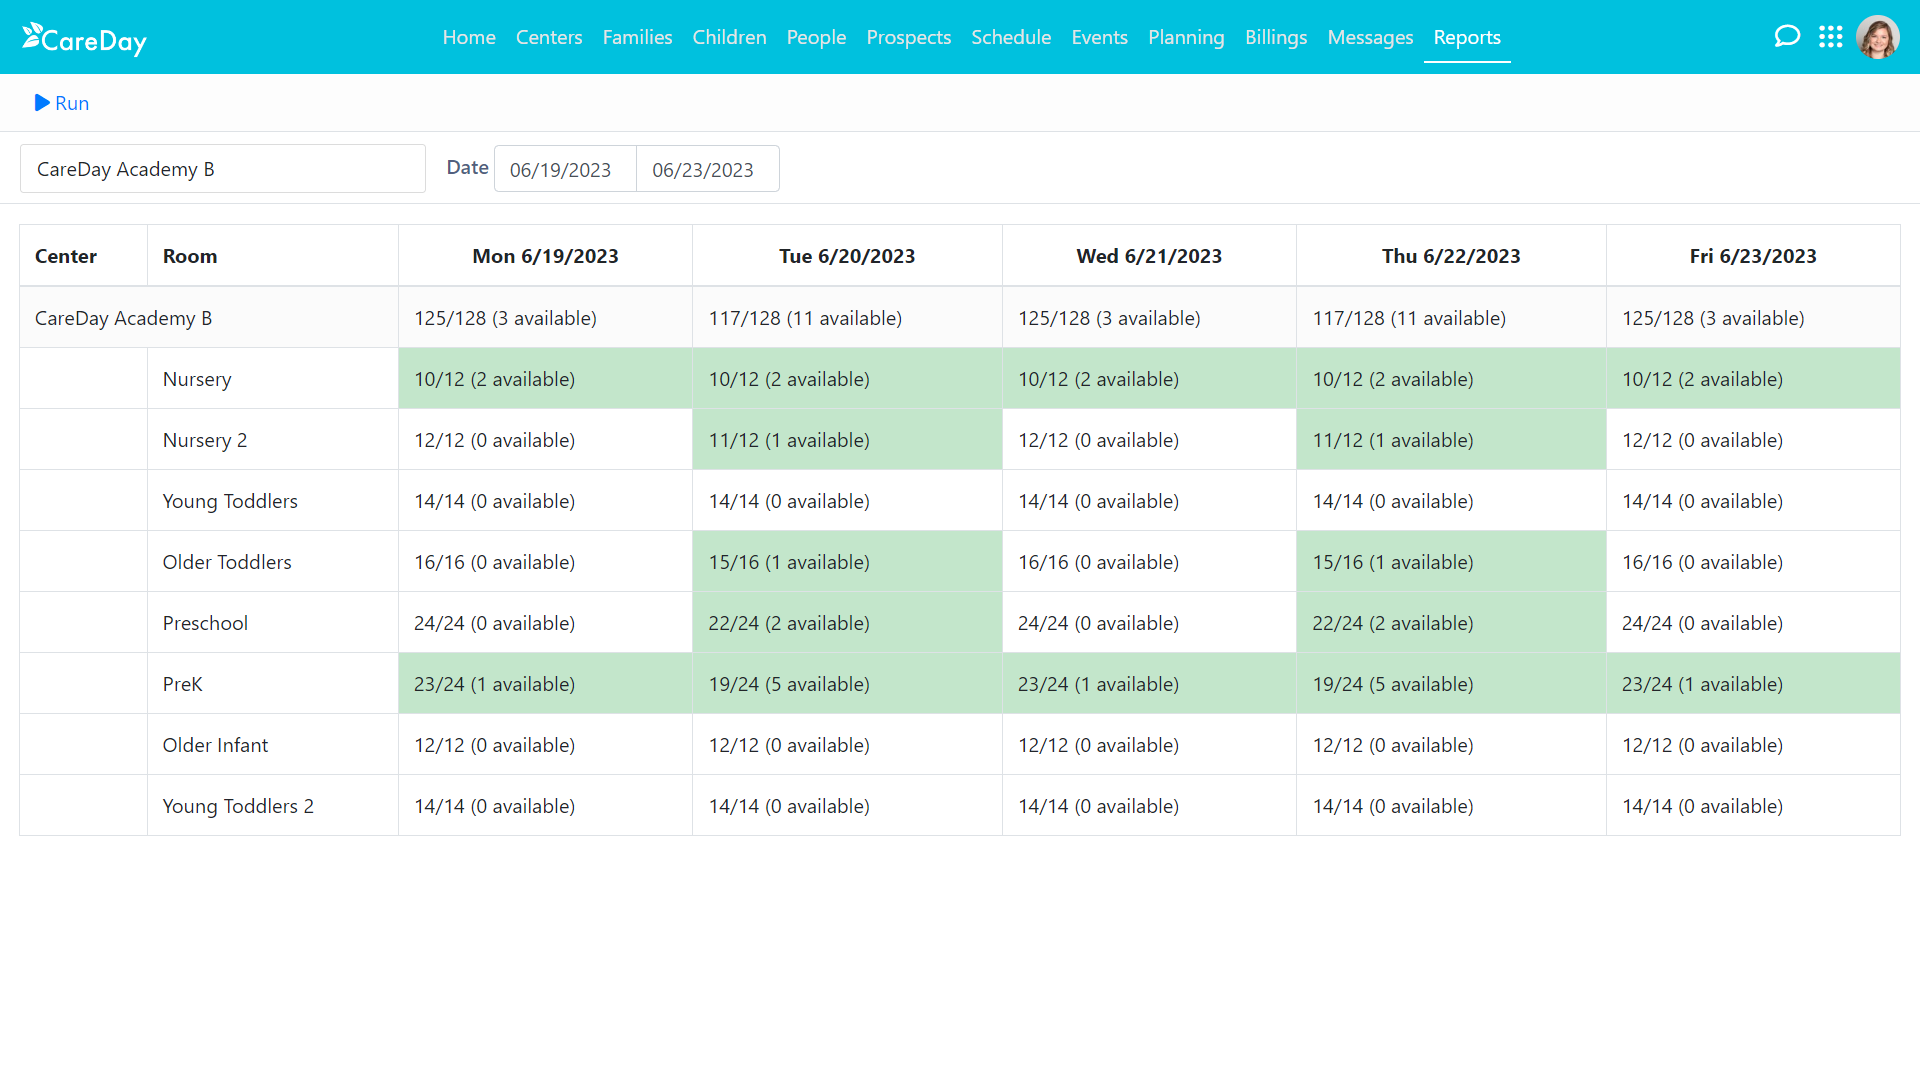Screen dimensions: 1920x1076
Task: Open the Messages section
Action: point(1370,37)
